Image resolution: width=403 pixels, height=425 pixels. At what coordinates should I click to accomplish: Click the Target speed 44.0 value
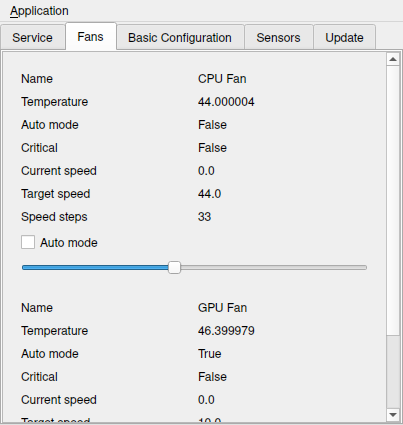(x=210, y=194)
